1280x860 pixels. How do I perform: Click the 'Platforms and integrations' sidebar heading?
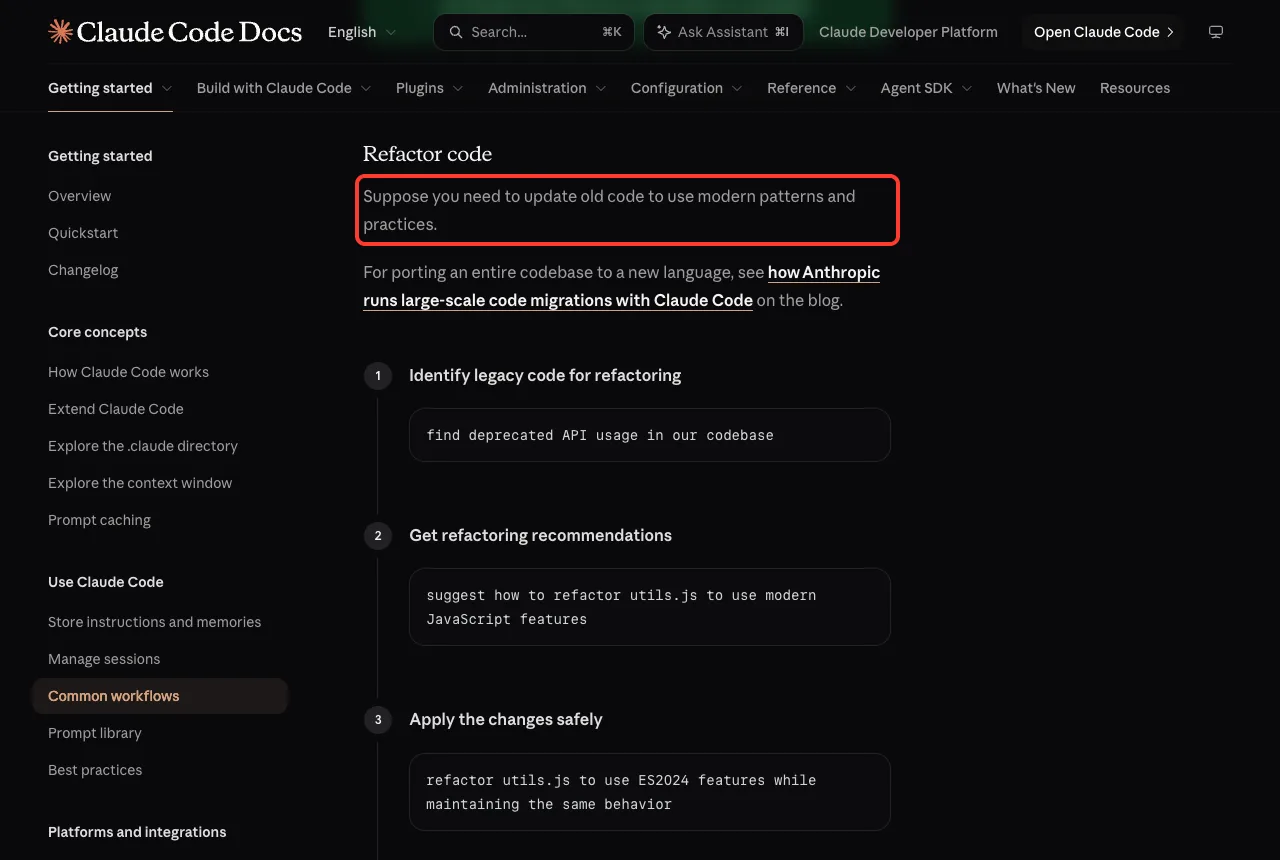point(137,832)
